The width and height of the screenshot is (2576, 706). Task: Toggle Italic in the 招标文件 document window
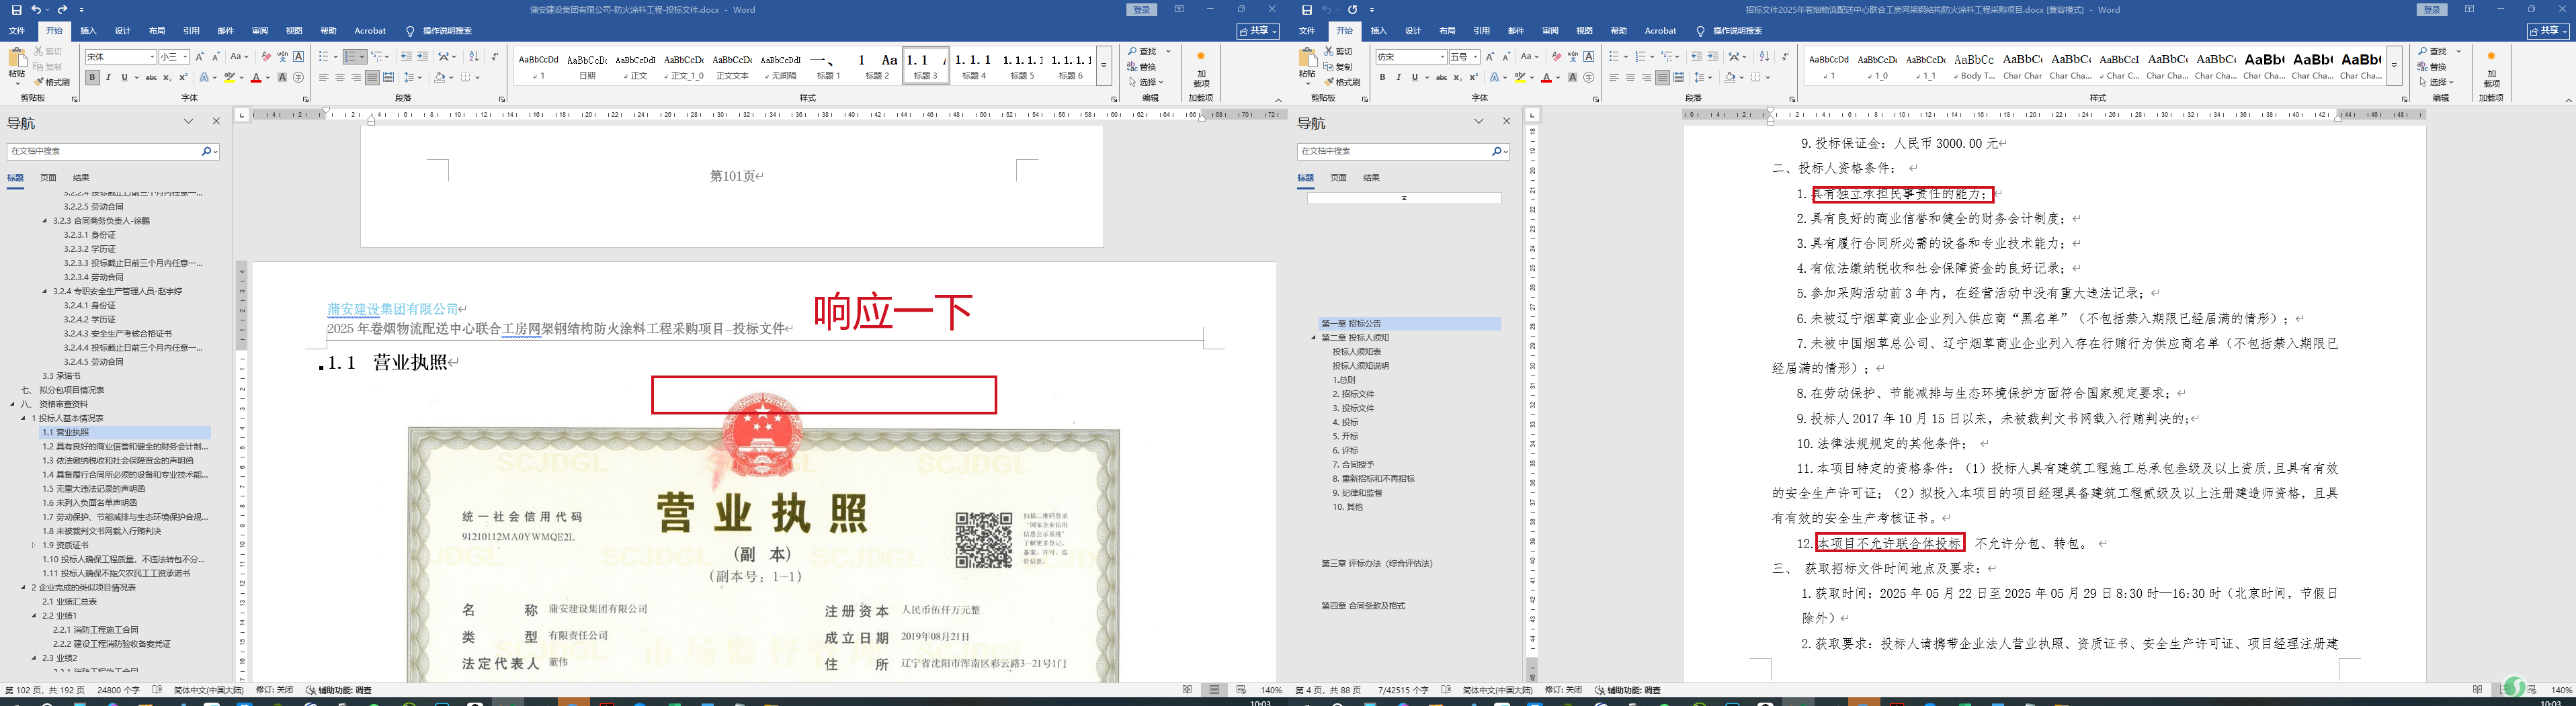coord(1398,78)
